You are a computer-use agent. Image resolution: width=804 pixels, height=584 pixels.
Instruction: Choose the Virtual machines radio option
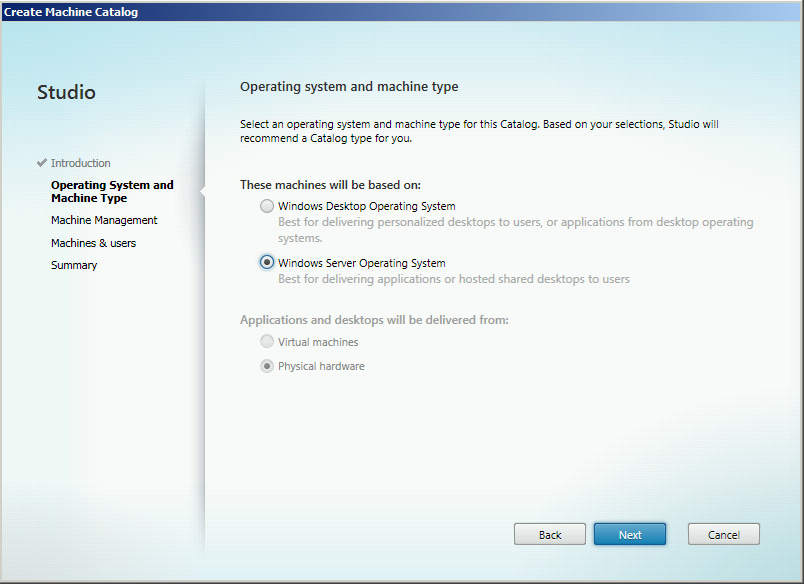[267, 341]
